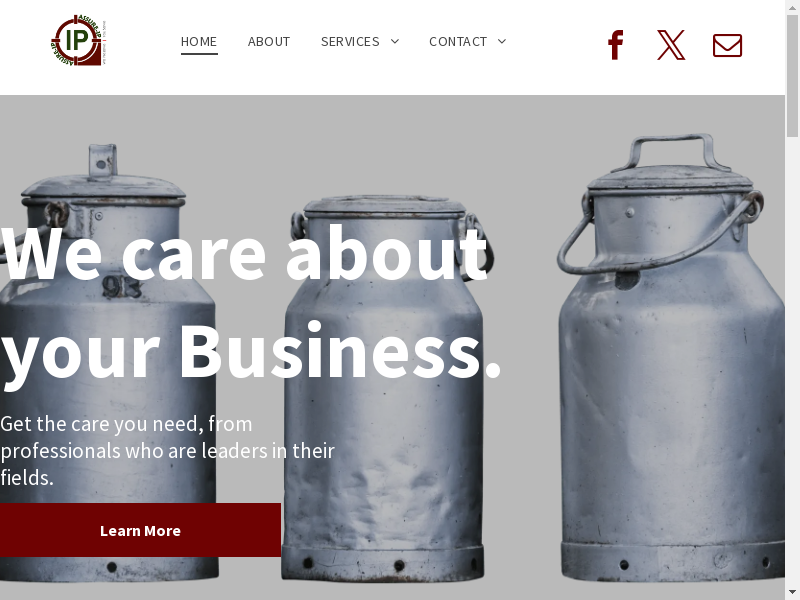Click the scrollbar up arrow
This screenshot has height=600, width=800.
792,7
